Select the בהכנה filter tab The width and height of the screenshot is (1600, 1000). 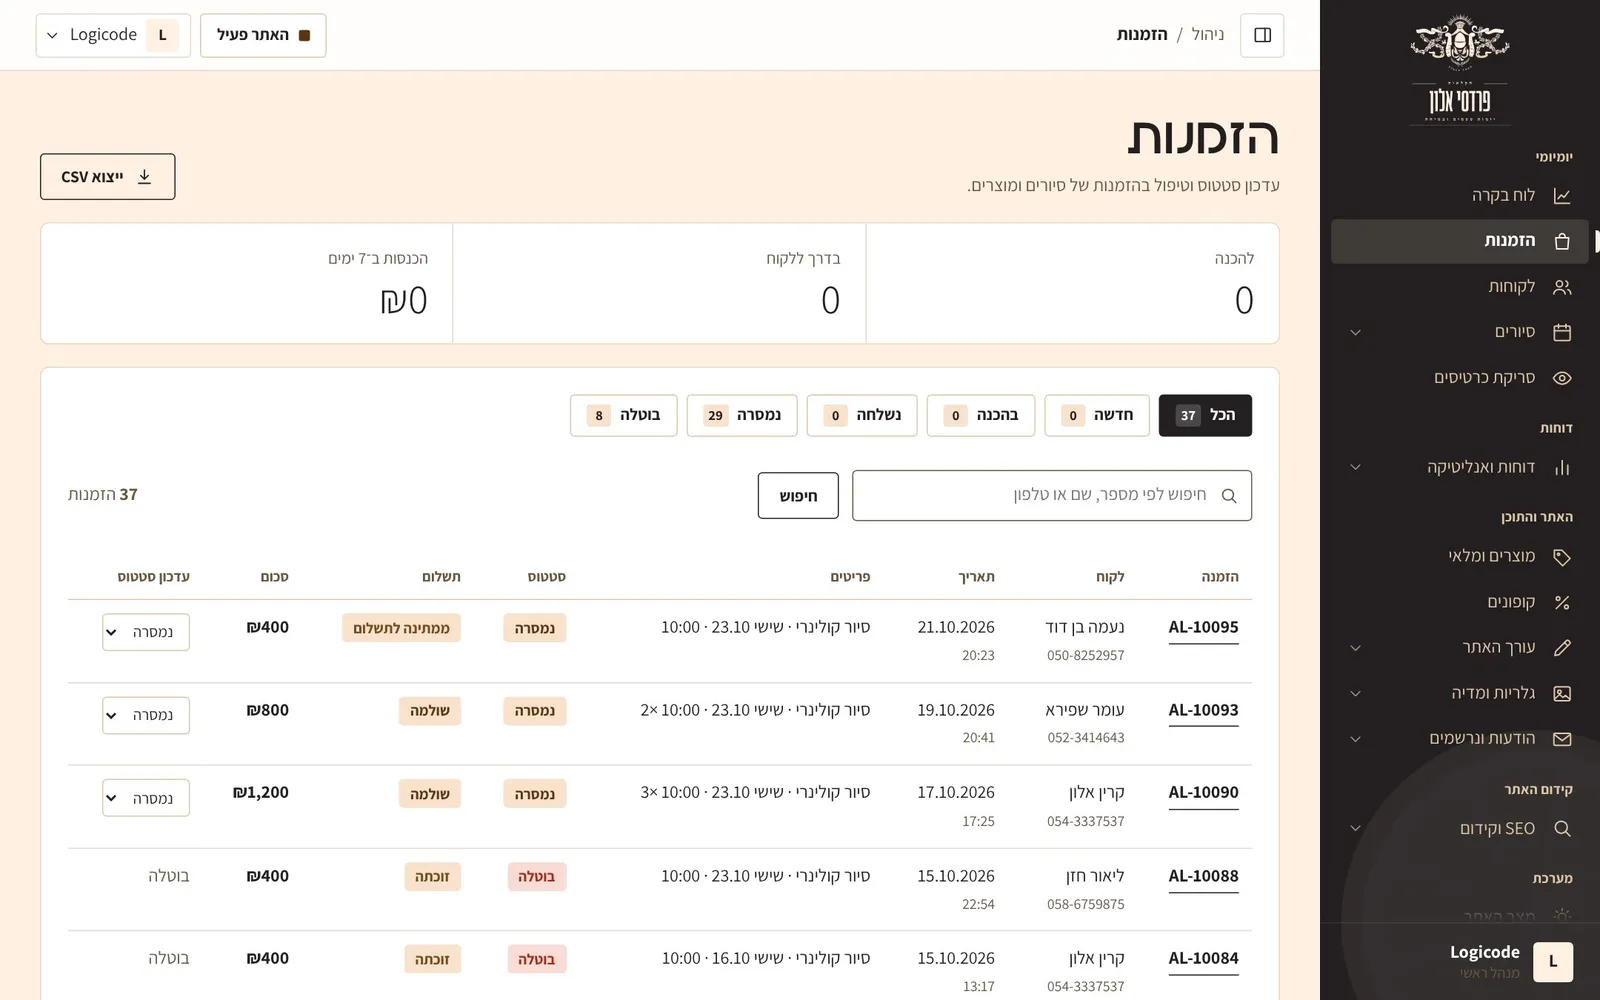(981, 415)
